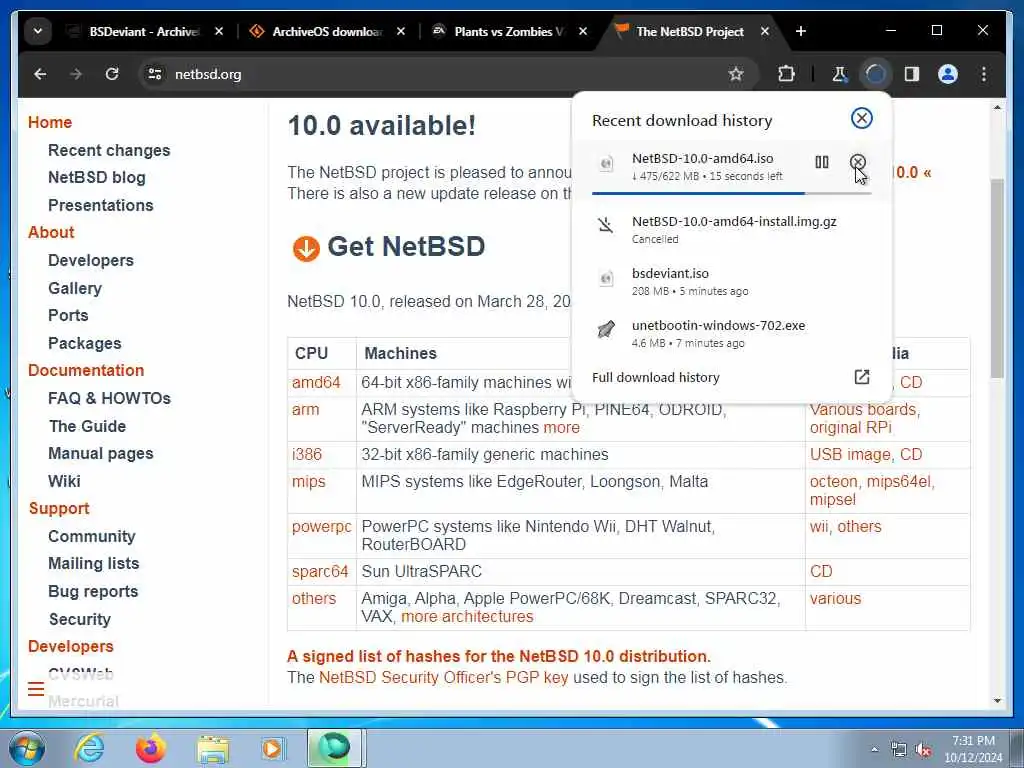The height and width of the screenshot is (768, 1024).
Task: Open the powerpc CPU link
Action: point(321,527)
